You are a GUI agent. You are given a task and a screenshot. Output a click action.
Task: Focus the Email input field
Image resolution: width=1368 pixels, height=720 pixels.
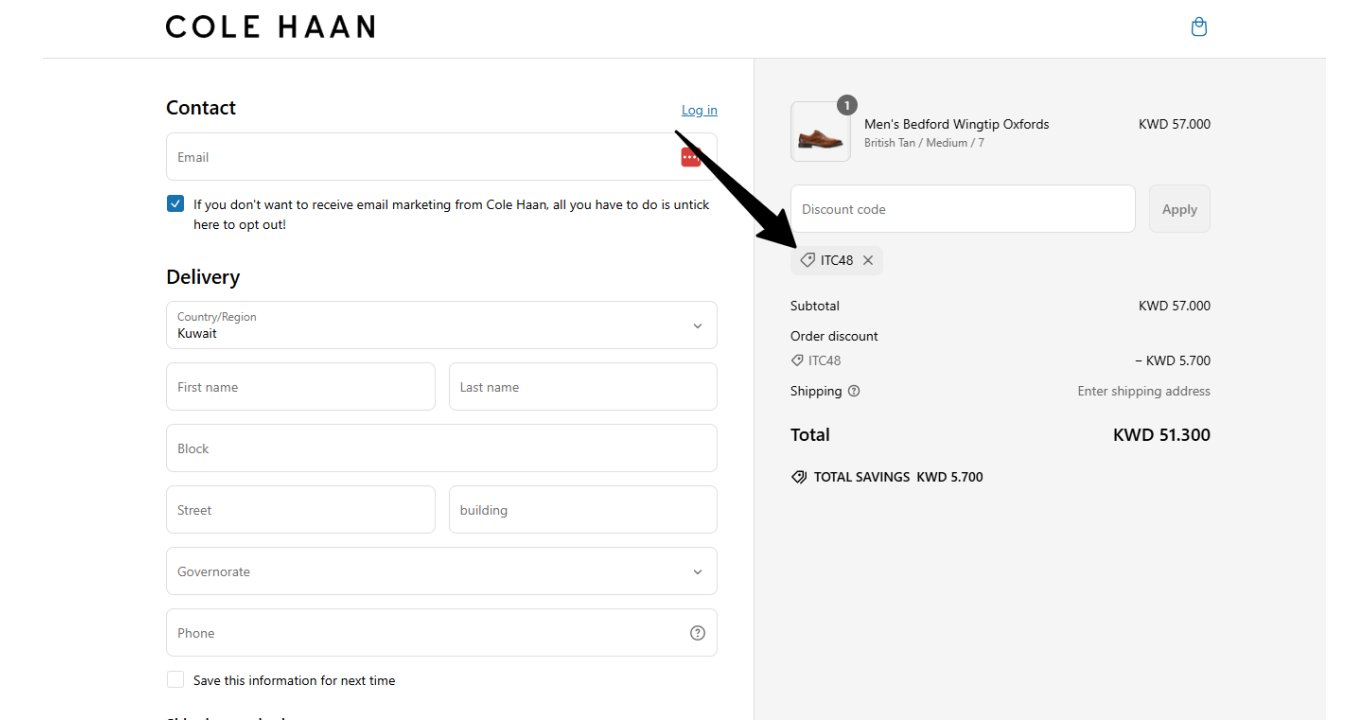click(441, 157)
